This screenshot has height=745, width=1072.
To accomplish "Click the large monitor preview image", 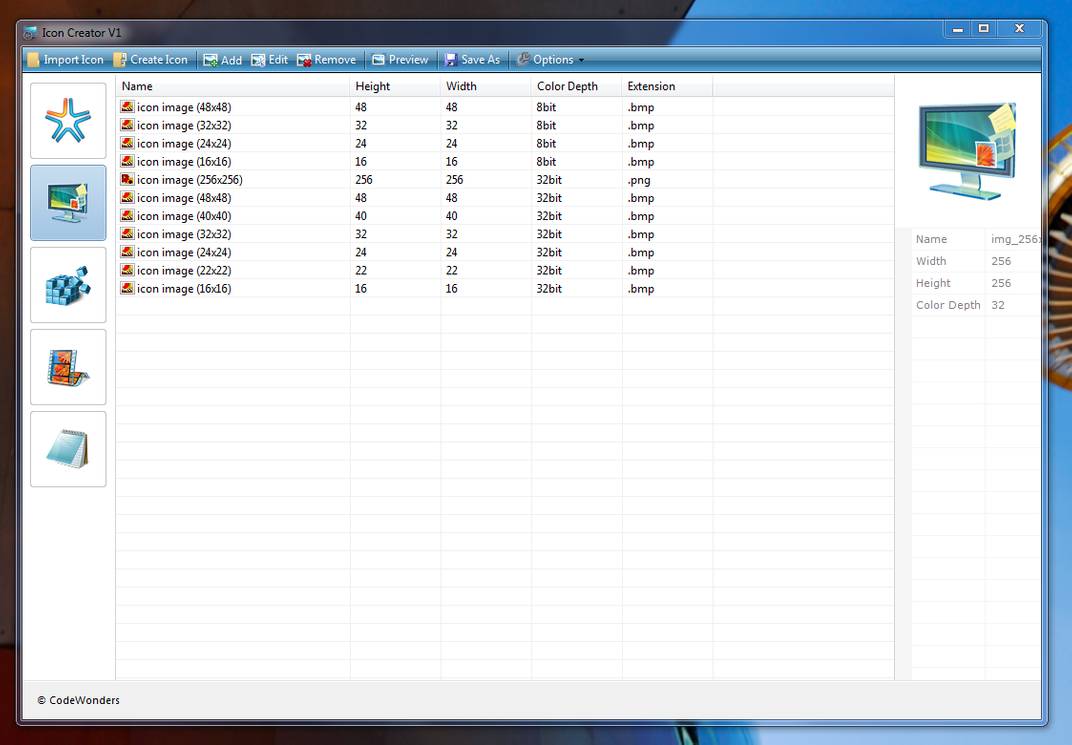I will 965,150.
